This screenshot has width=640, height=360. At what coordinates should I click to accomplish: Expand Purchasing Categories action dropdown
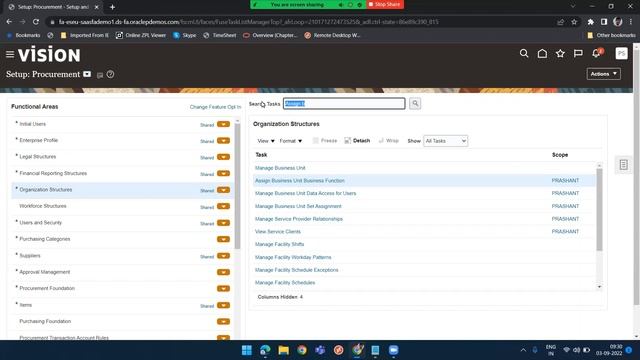223,239
